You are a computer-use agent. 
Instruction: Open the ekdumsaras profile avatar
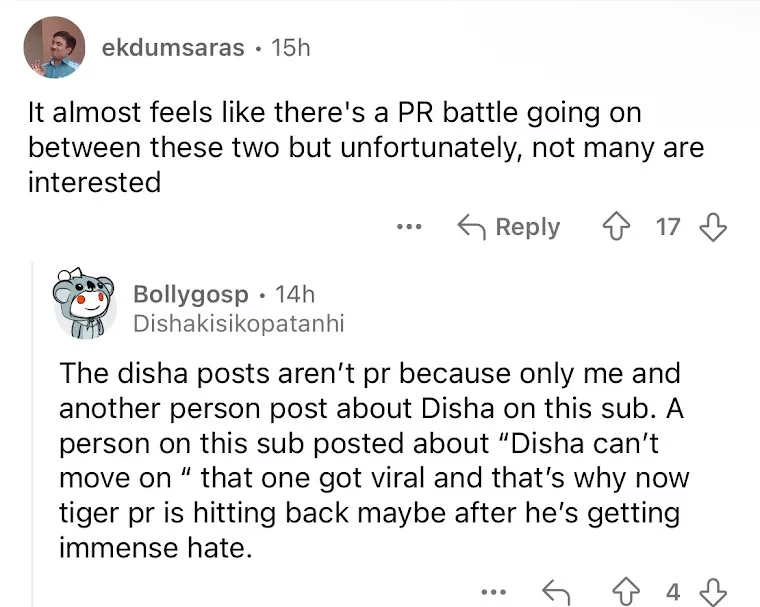(54, 47)
